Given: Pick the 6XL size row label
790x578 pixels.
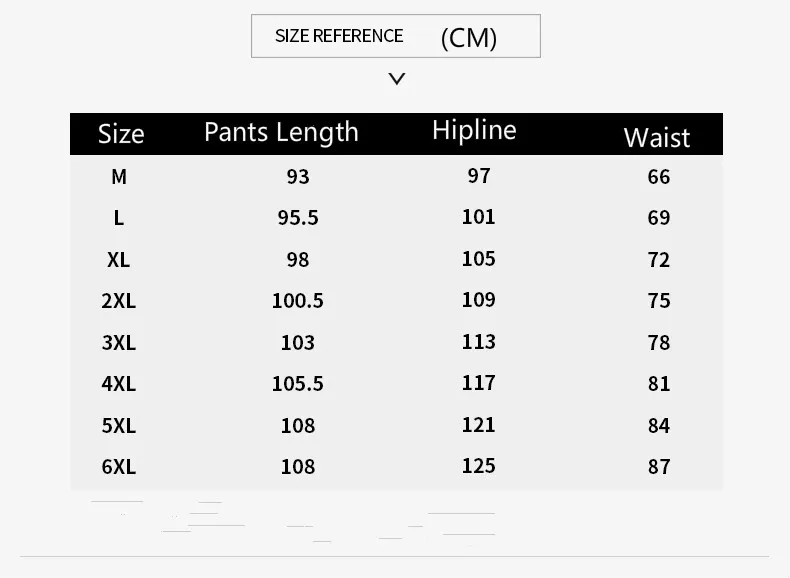Looking at the screenshot, I should click(x=118, y=467).
